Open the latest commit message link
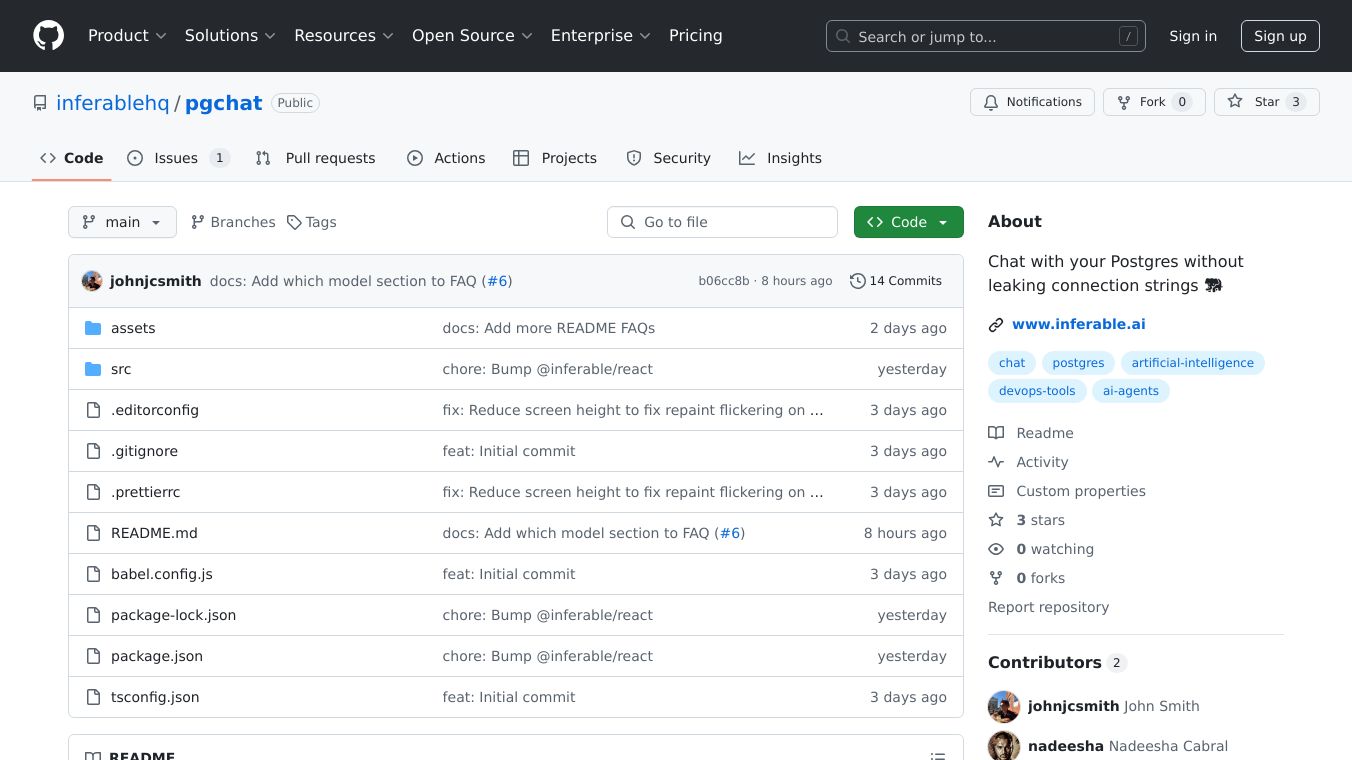 point(343,281)
